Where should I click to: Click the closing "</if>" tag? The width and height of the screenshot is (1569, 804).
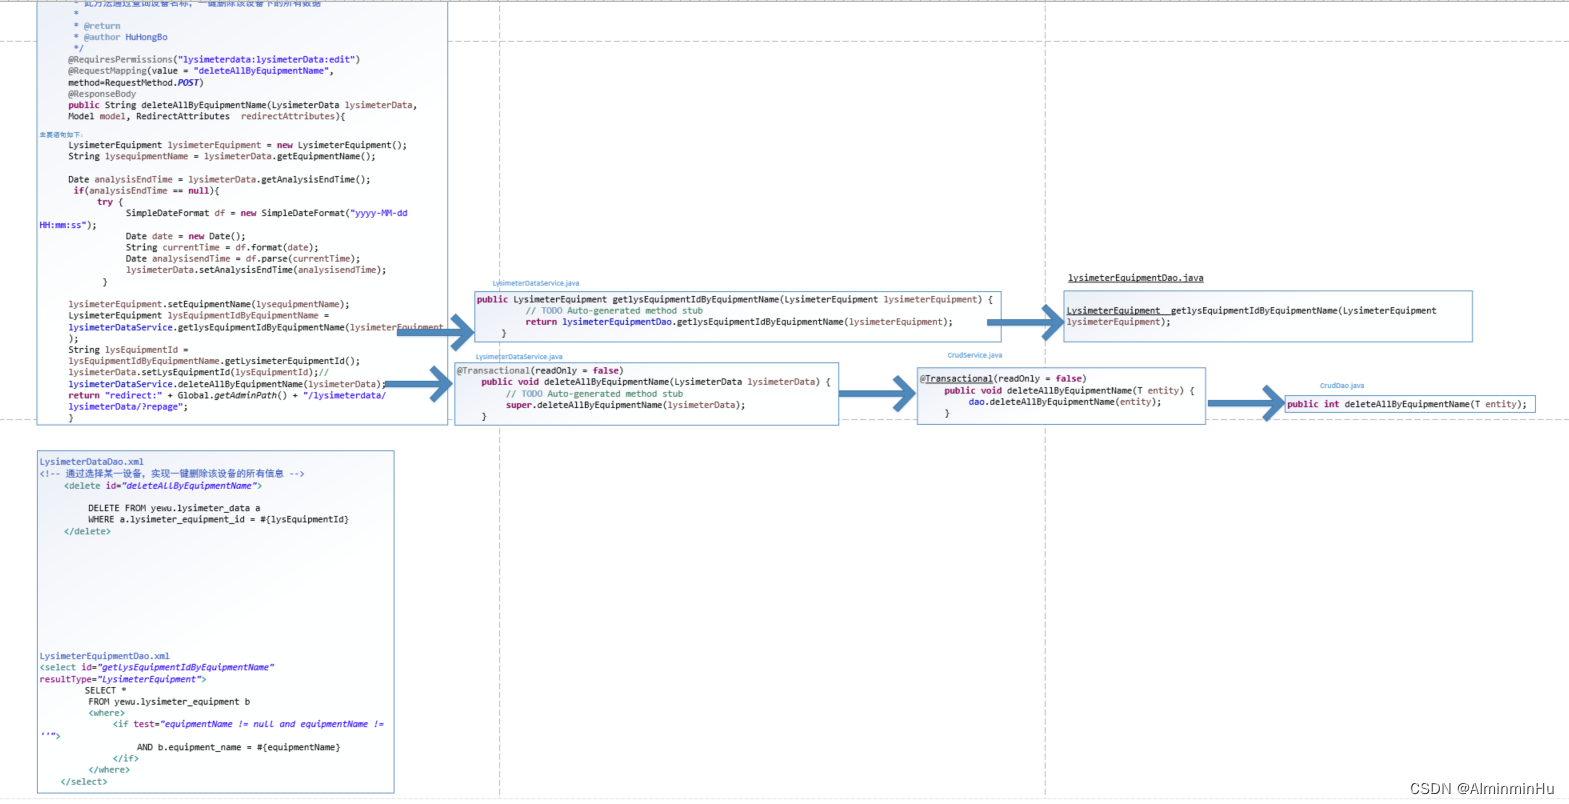[x=125, y=759]
